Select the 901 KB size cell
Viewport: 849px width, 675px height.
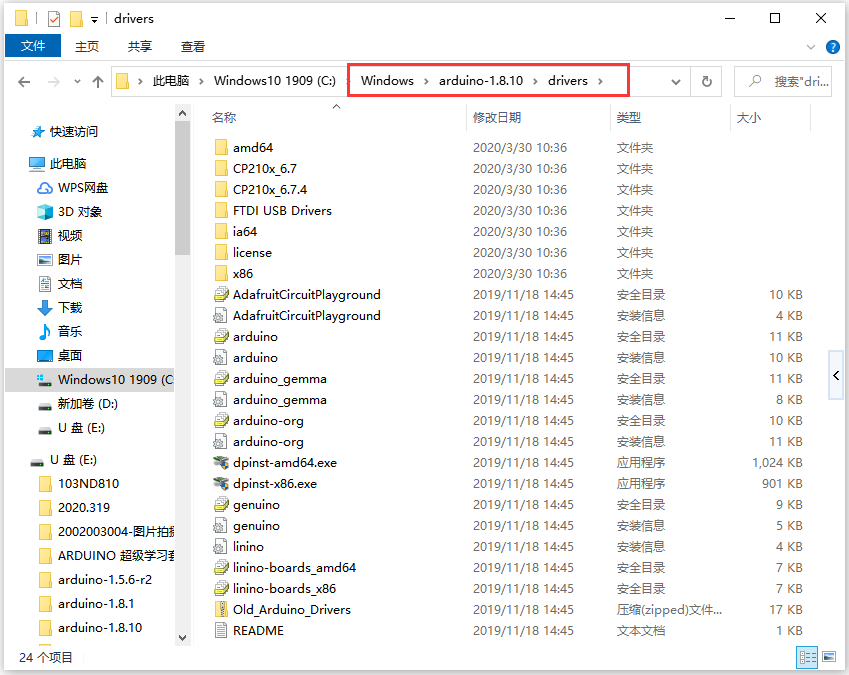point(782,484)
